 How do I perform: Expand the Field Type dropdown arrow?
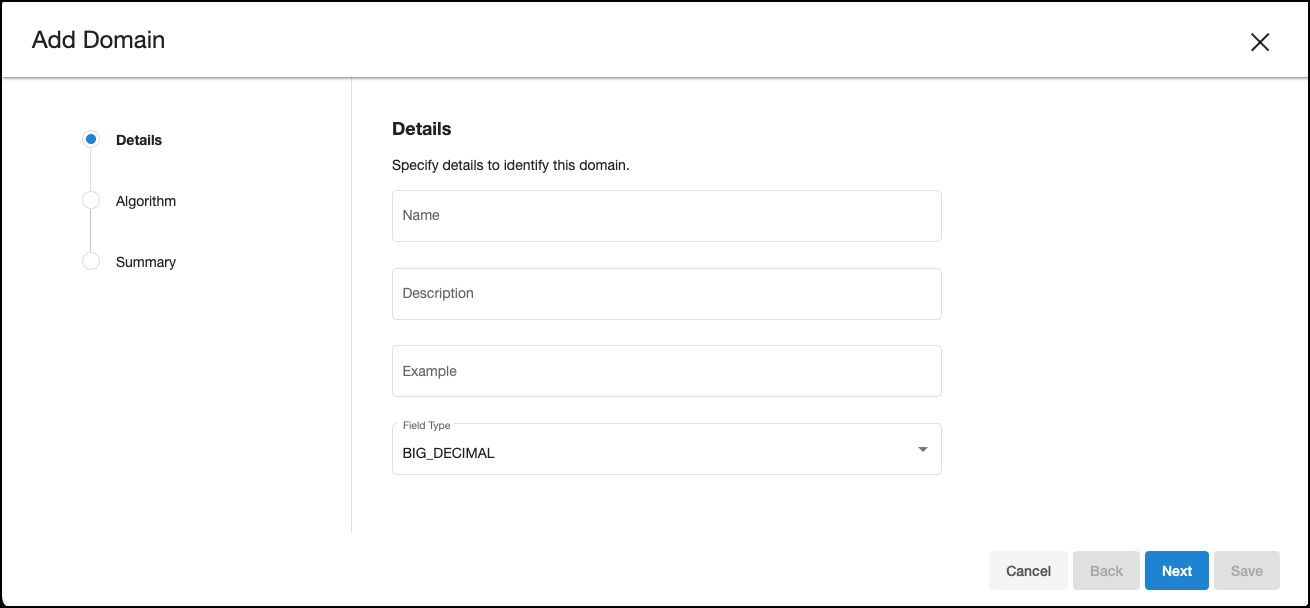point(923,450)
